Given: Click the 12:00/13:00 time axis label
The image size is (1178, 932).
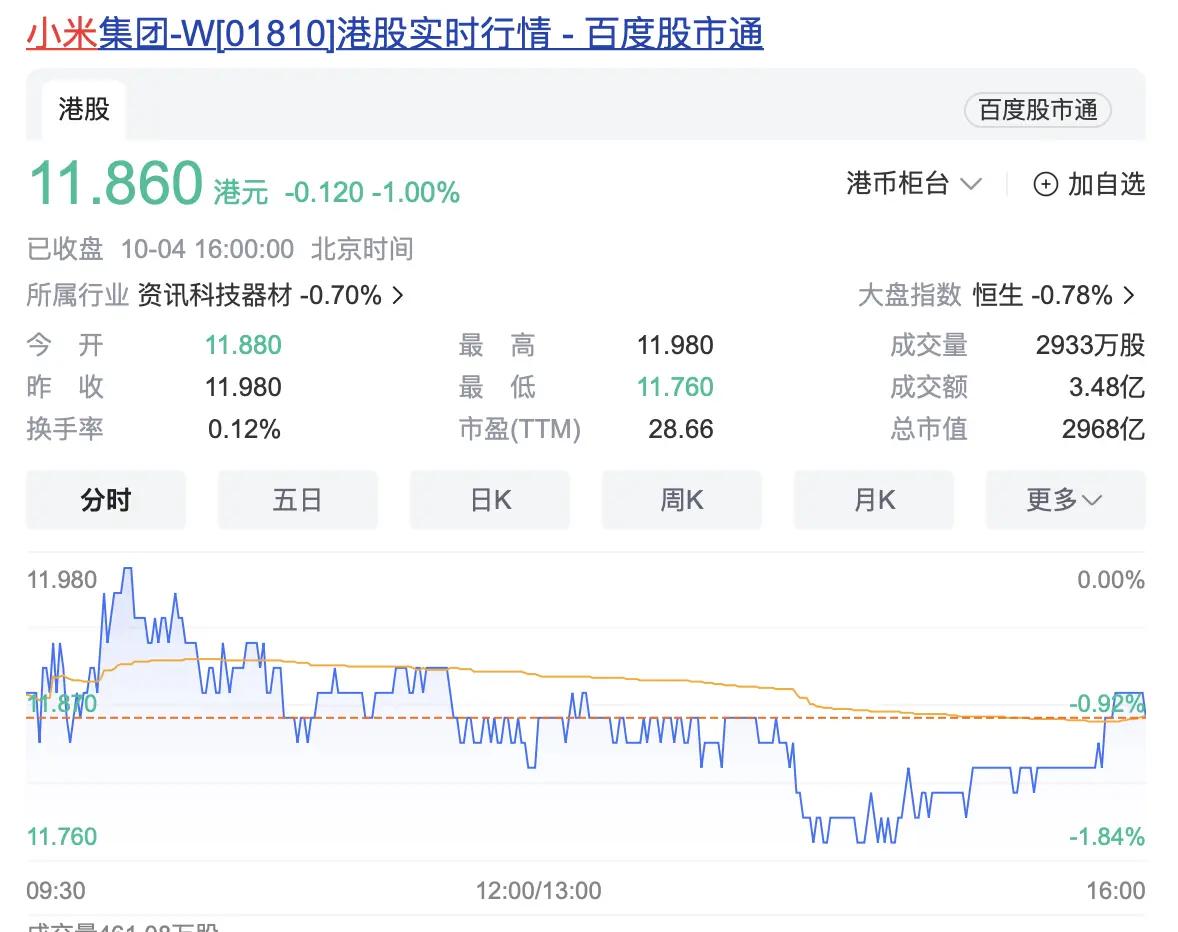Looking at the screenshot, I should click(539, 891).
